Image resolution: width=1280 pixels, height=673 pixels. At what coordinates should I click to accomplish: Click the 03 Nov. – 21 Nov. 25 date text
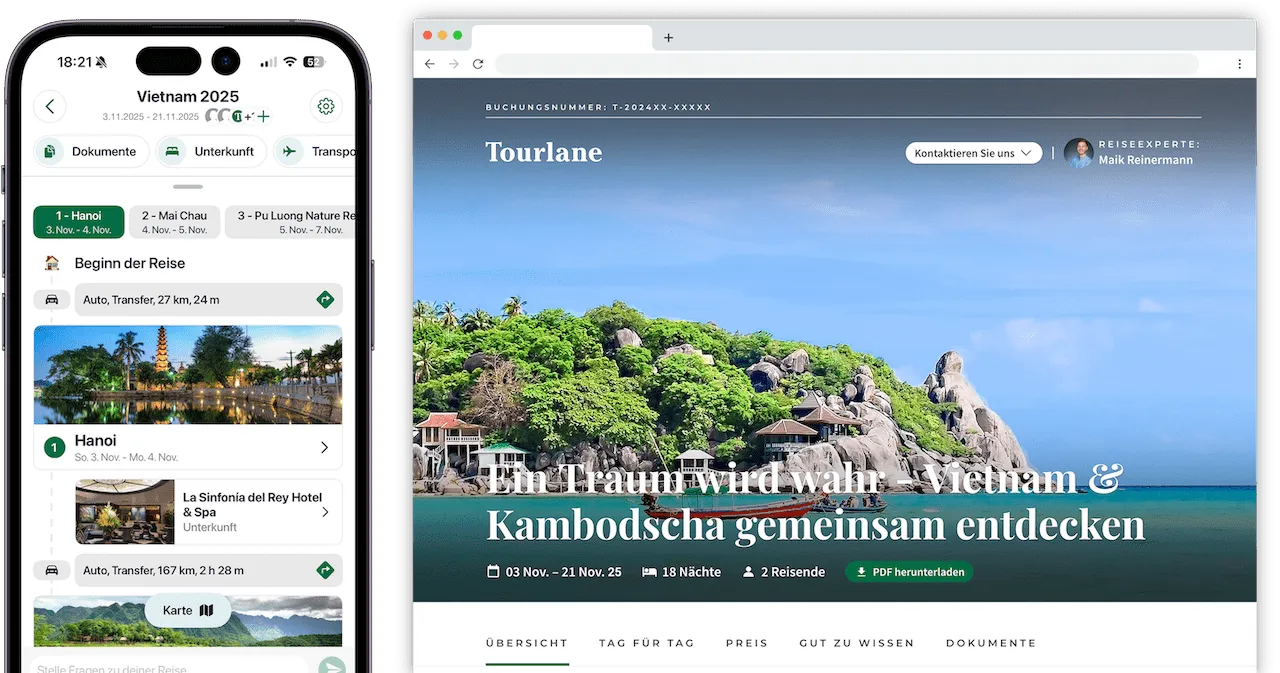pos(563,572)
